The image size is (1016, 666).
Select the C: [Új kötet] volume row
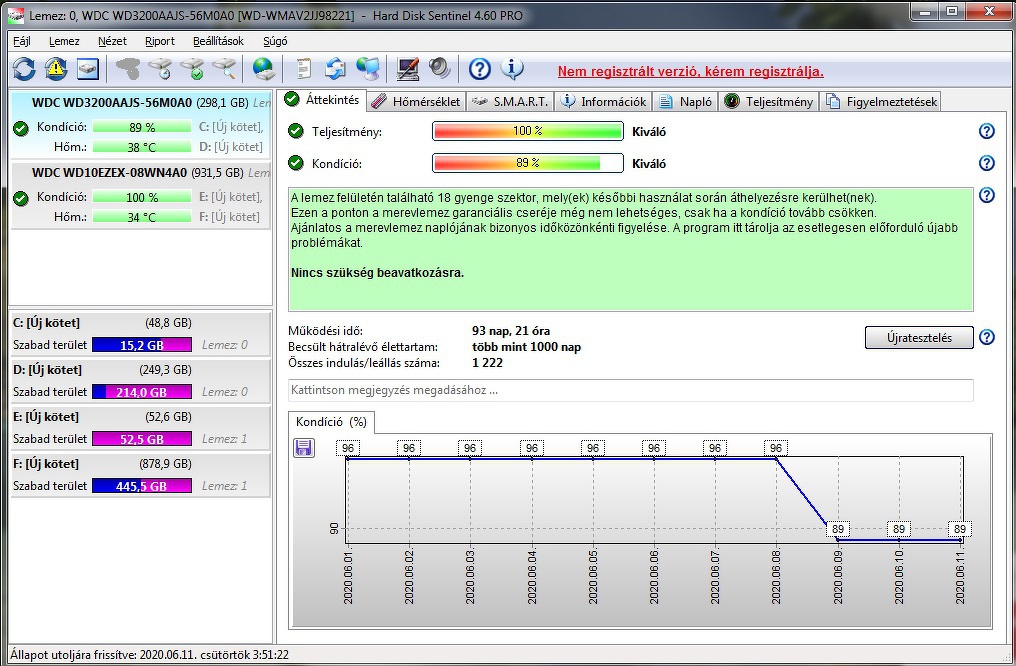tap(141, 334)
